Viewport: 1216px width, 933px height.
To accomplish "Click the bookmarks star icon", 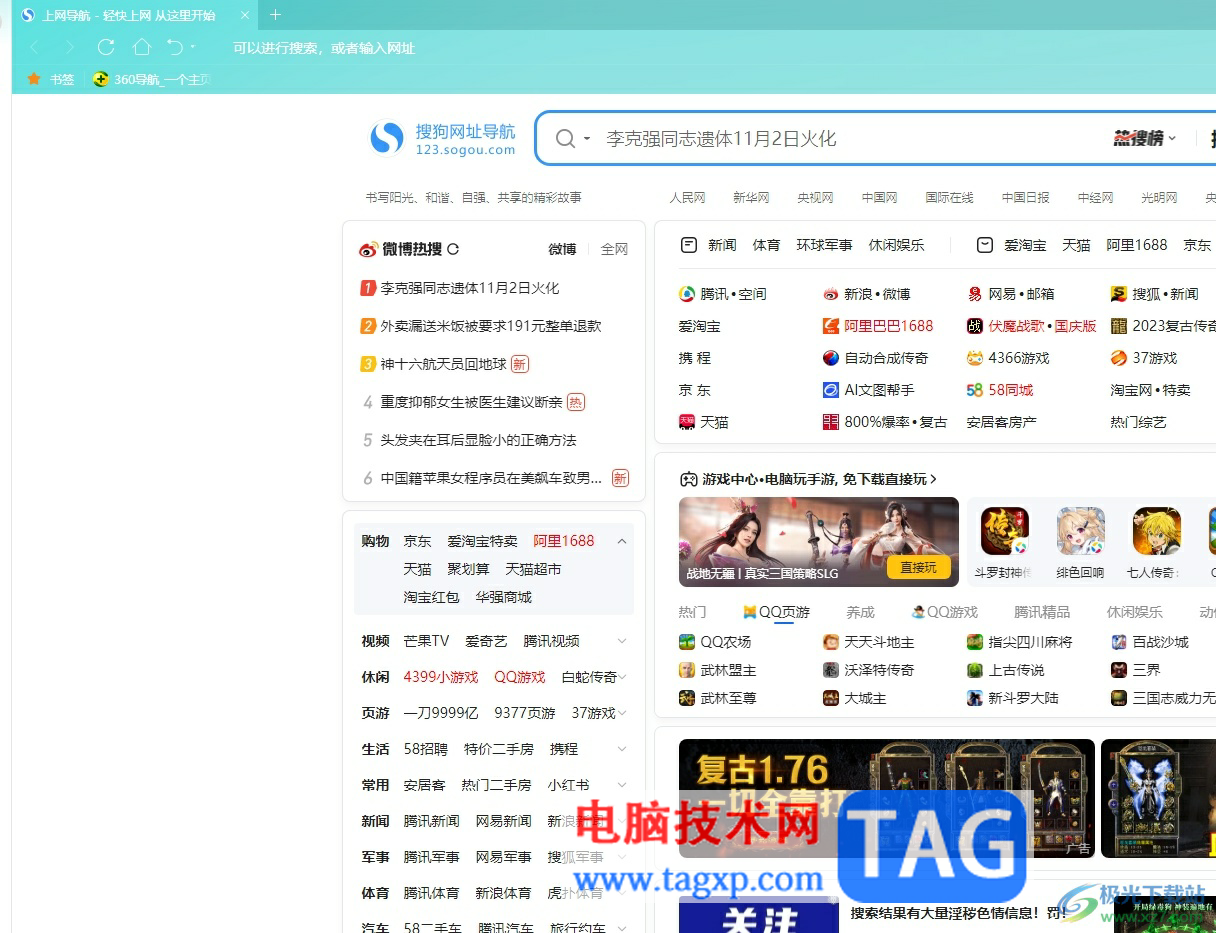I will 34,79.
